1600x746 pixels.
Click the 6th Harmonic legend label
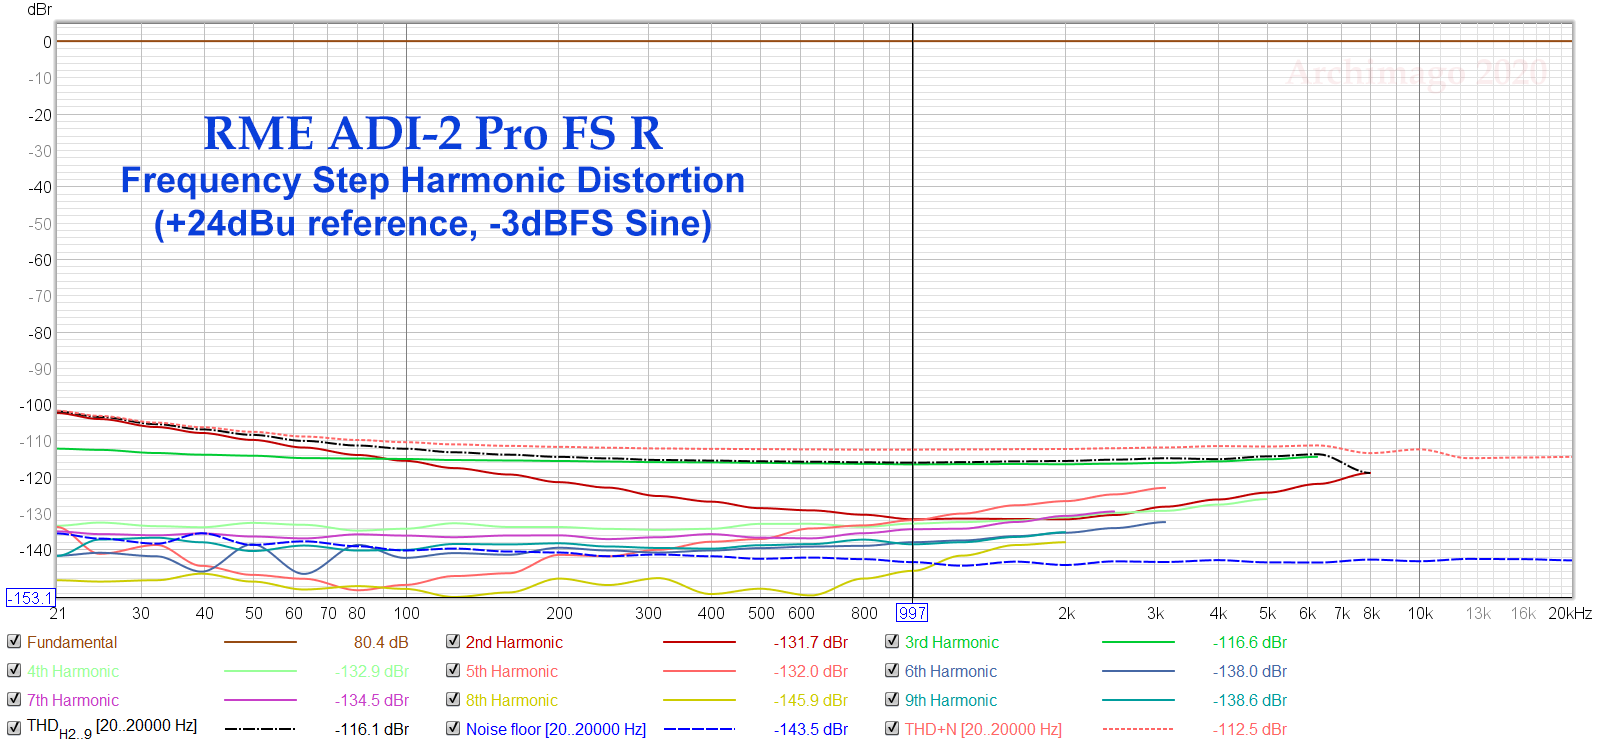click(951, 671)
